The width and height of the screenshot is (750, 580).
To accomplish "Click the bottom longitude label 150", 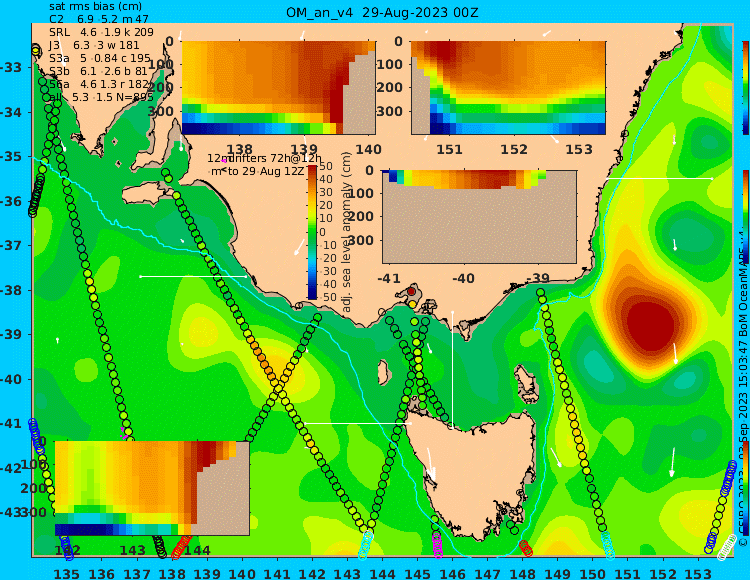I will point(593,573).
